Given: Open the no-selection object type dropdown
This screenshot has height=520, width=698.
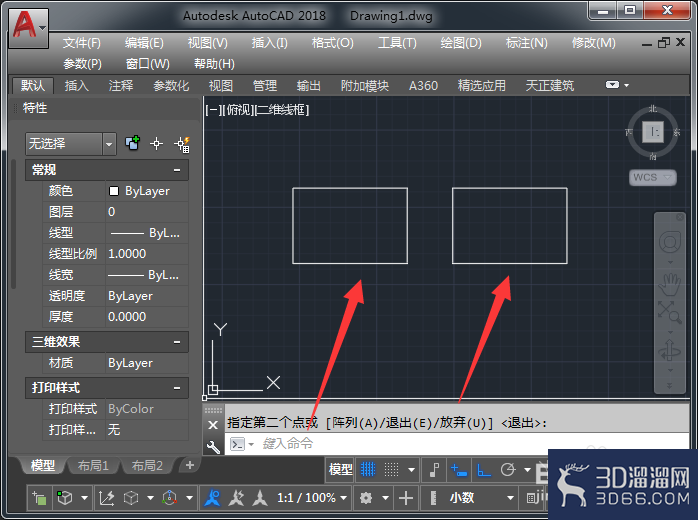Looking at the screenshot, I should tap(71, 144).
